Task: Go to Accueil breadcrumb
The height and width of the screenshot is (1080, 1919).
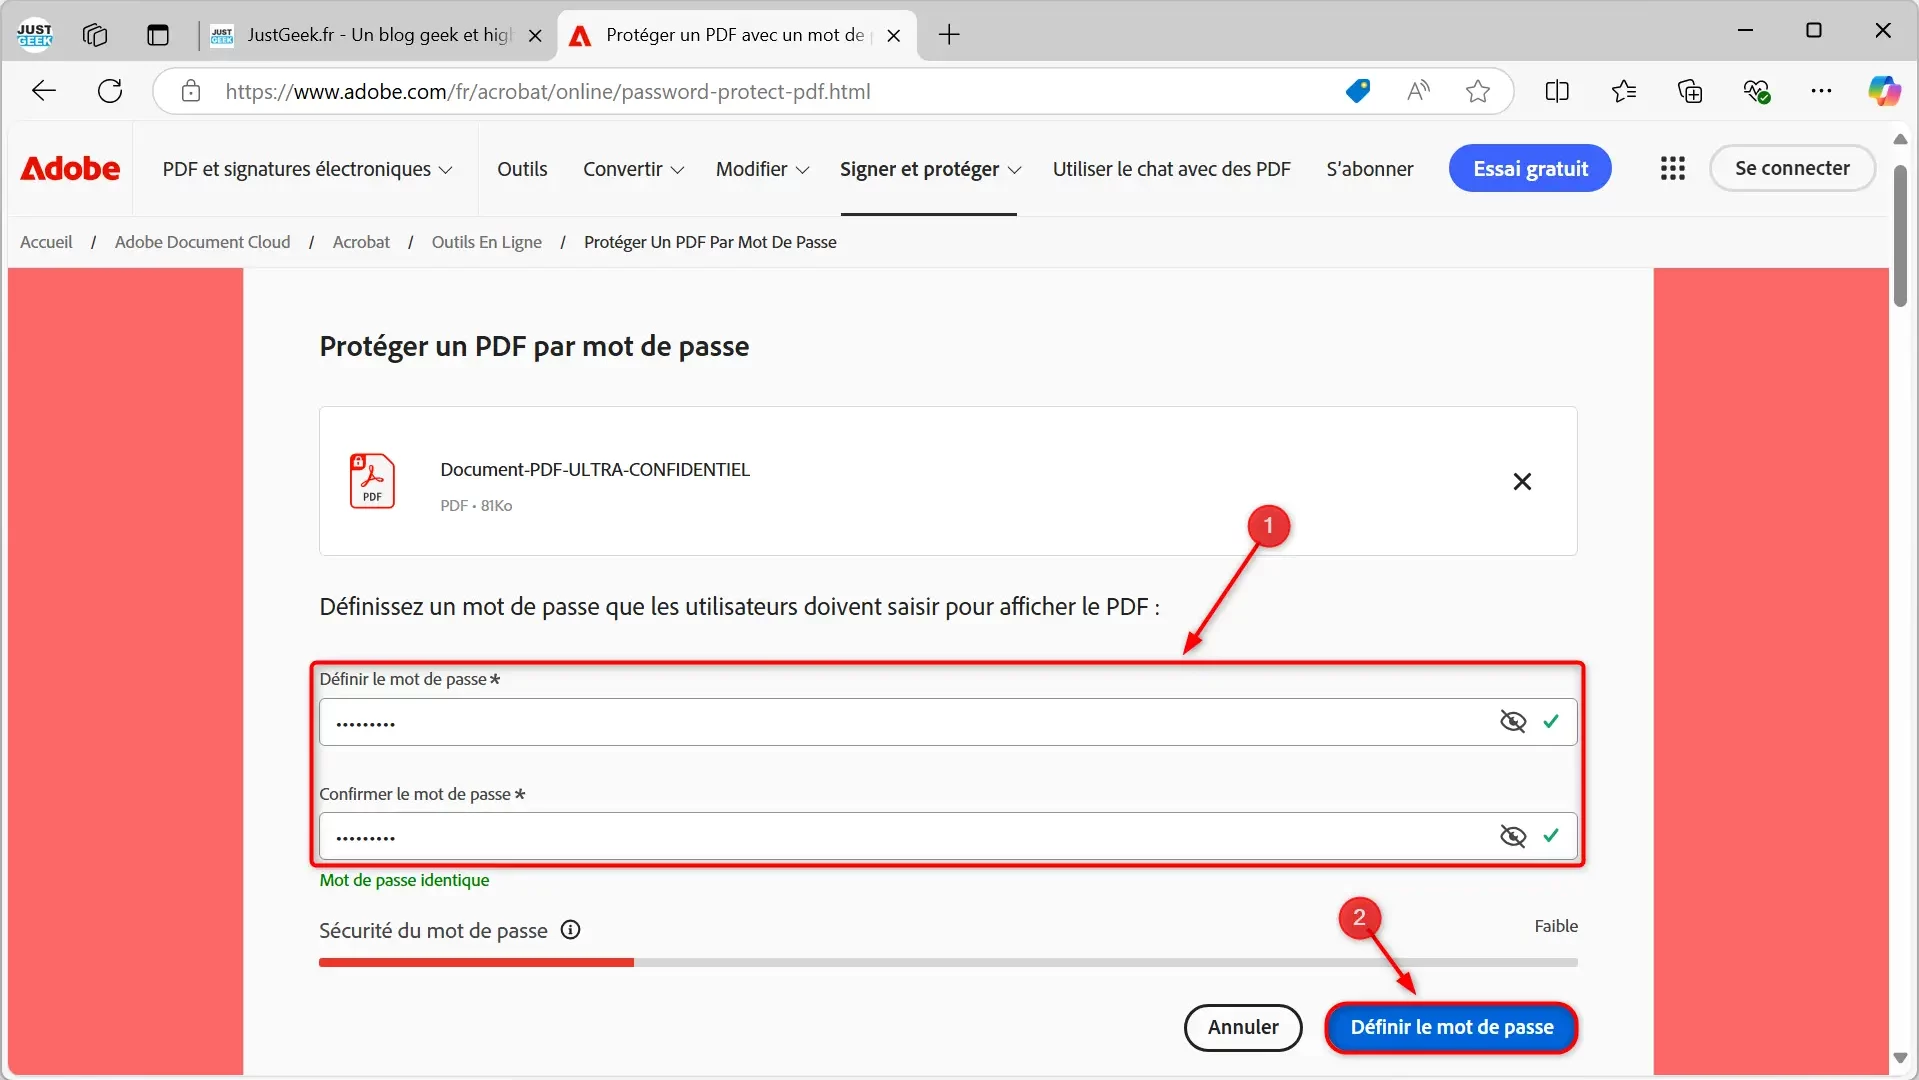Action: click(x=46, y=242)
